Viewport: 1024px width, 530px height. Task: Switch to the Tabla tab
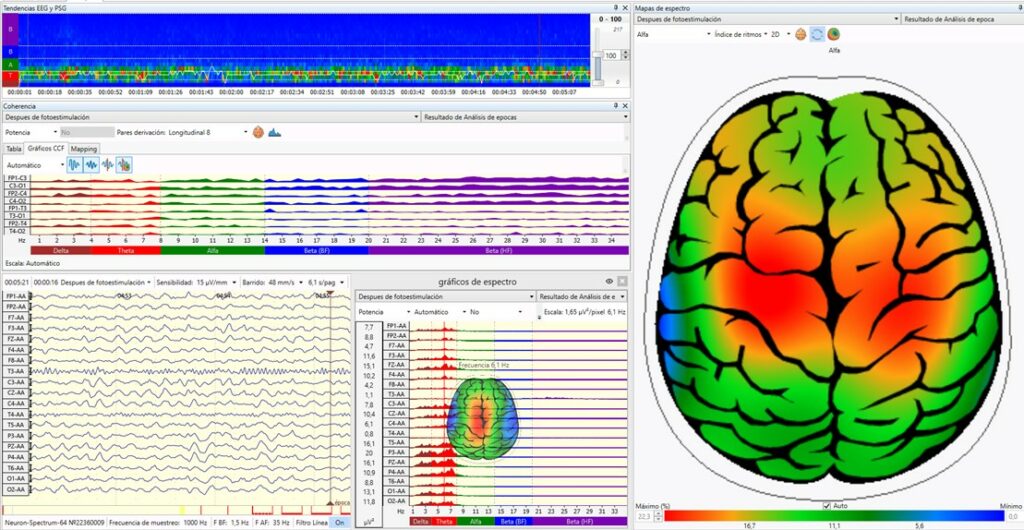point(14,149)
